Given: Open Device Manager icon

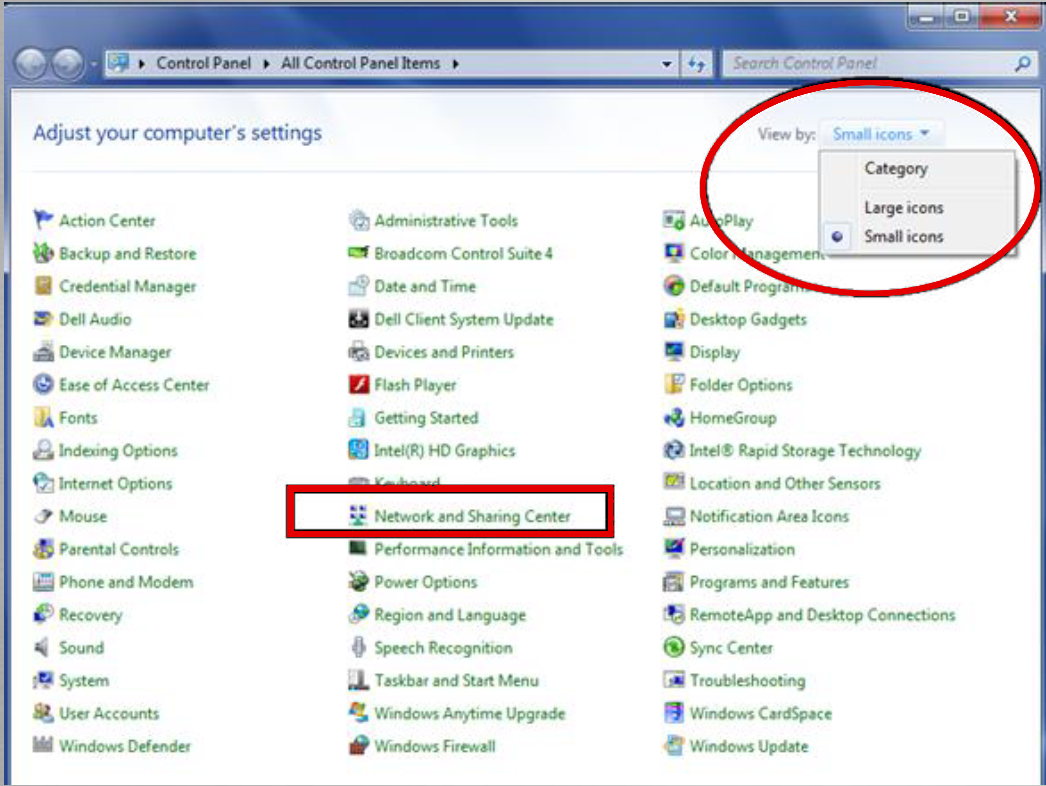Looking at the screenshot, I should (x=43, y=352).
